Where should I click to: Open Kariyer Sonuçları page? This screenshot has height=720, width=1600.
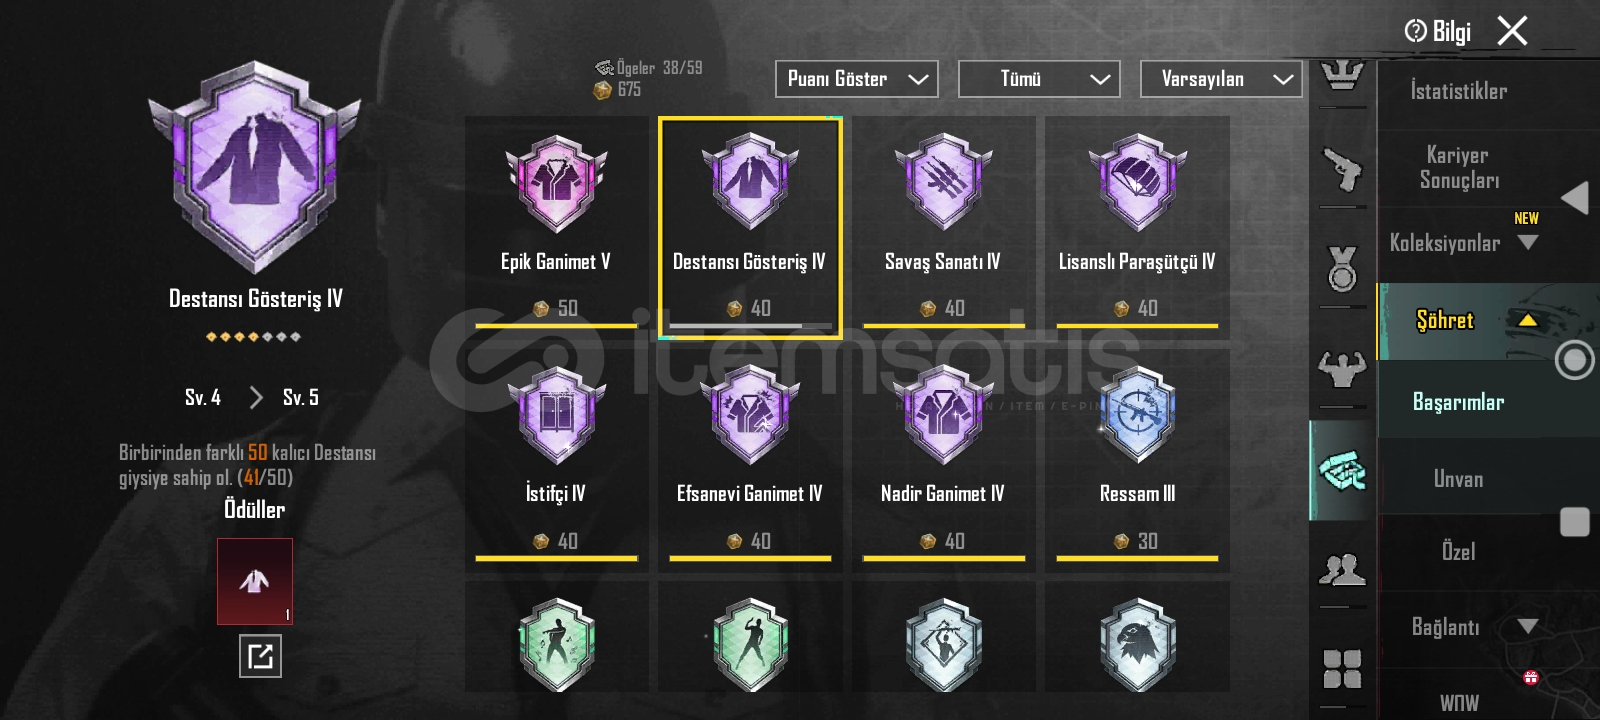tap(1458, 168)
